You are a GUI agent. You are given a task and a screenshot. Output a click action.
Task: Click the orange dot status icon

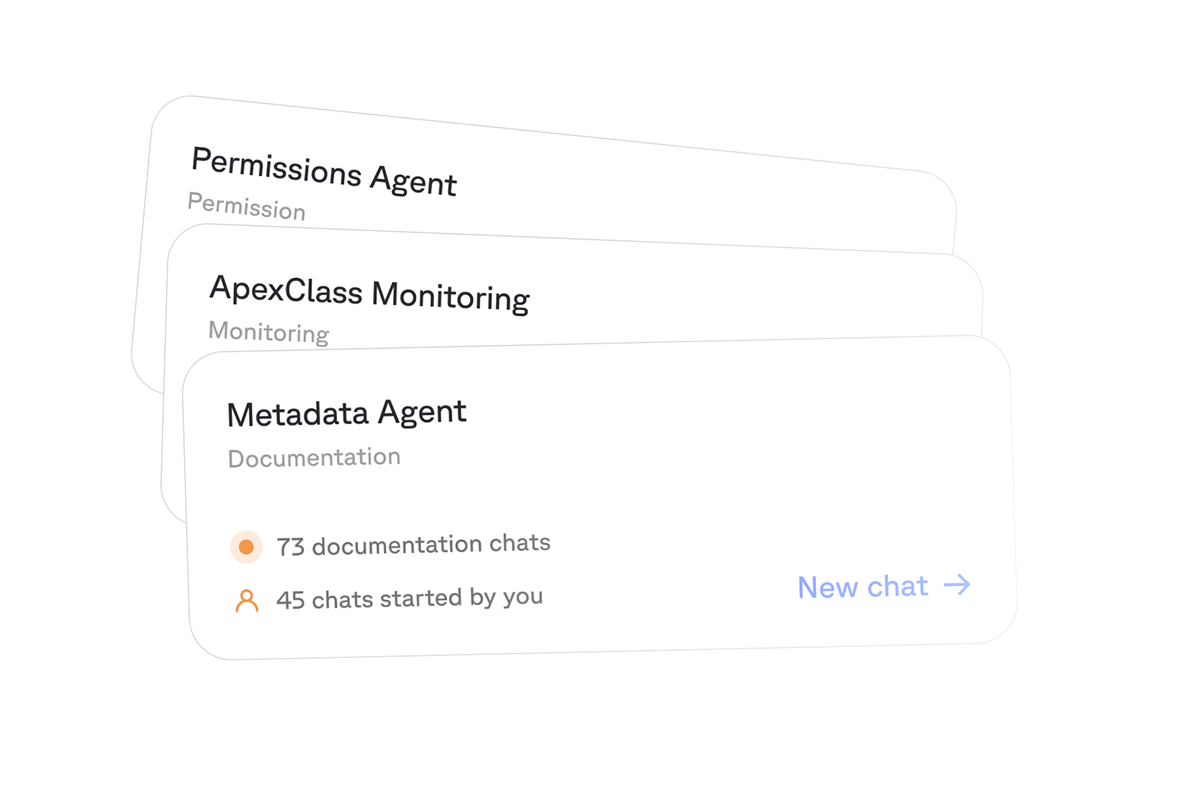[246, 547]
